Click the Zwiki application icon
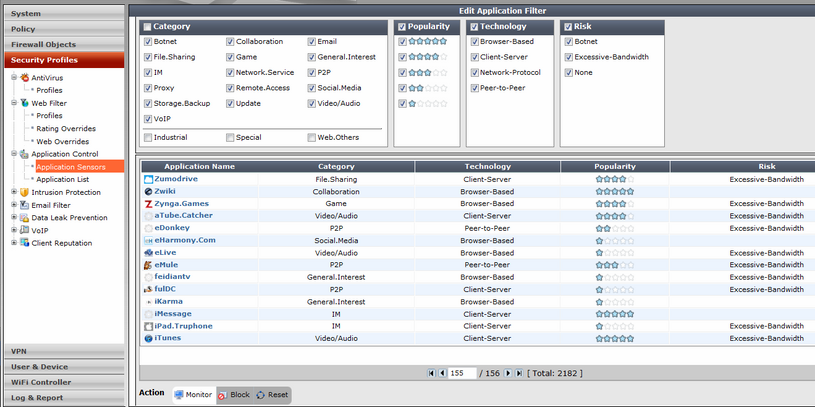Screen dimensions: 815x407 [149, 192]
